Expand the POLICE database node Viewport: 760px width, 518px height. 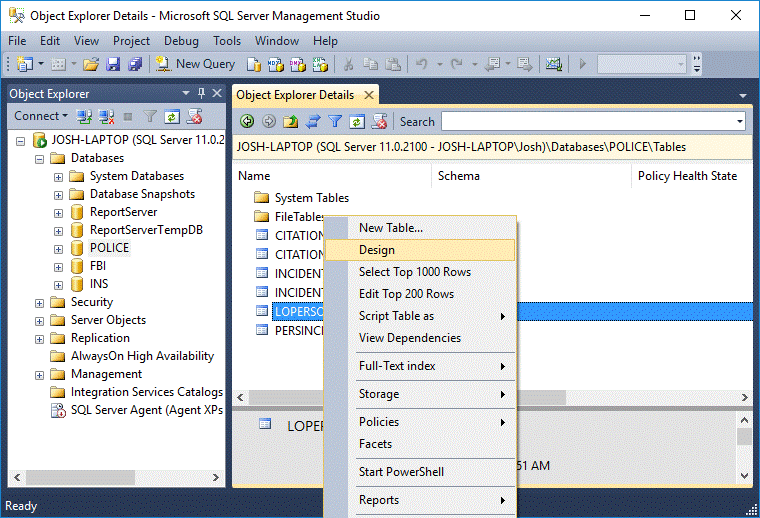point(59,249)
